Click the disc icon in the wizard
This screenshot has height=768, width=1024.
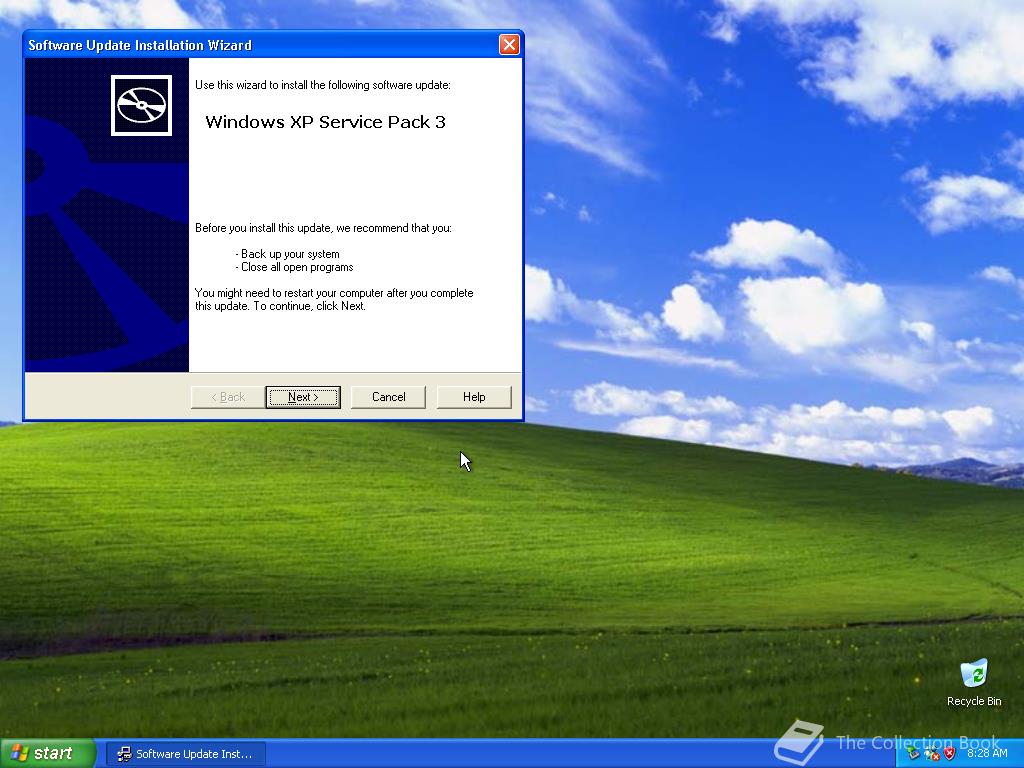[141, 105]
